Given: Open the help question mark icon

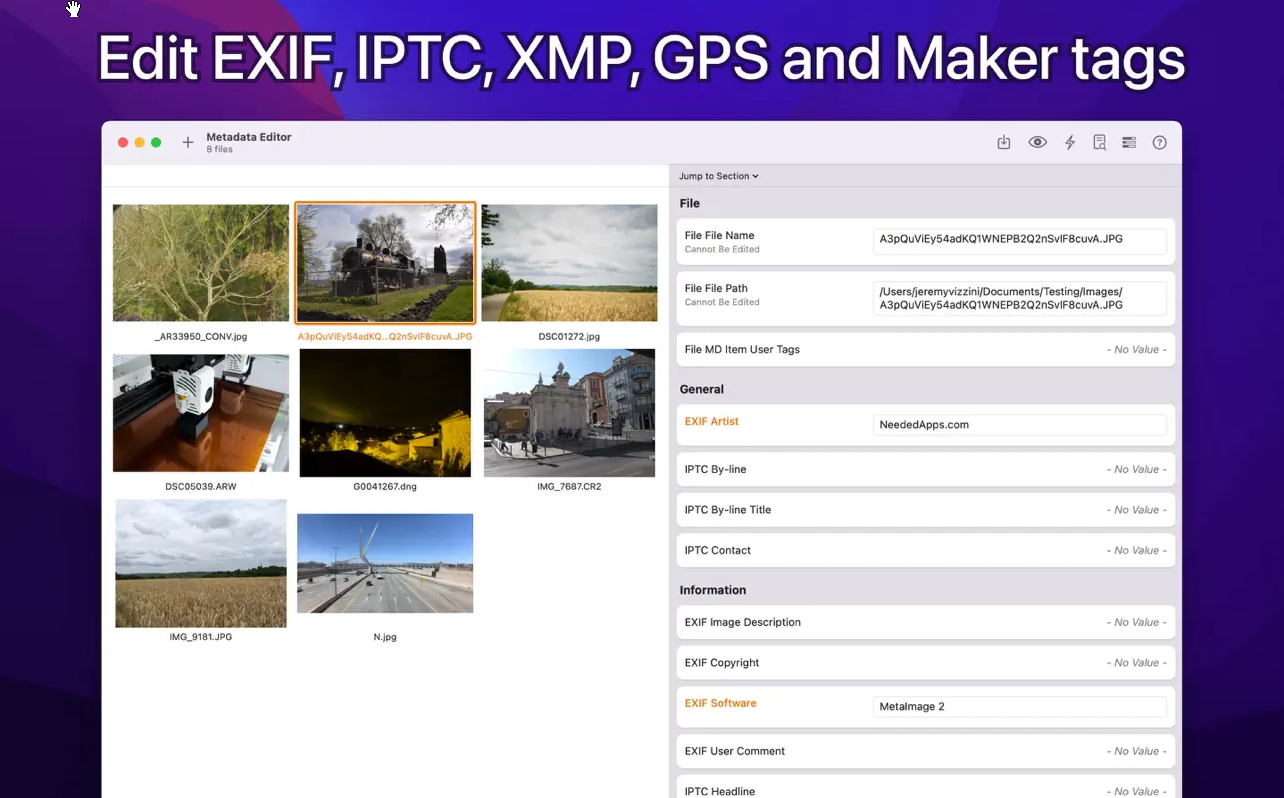Looking at the screenshot, I should (x=1159, y=143).
